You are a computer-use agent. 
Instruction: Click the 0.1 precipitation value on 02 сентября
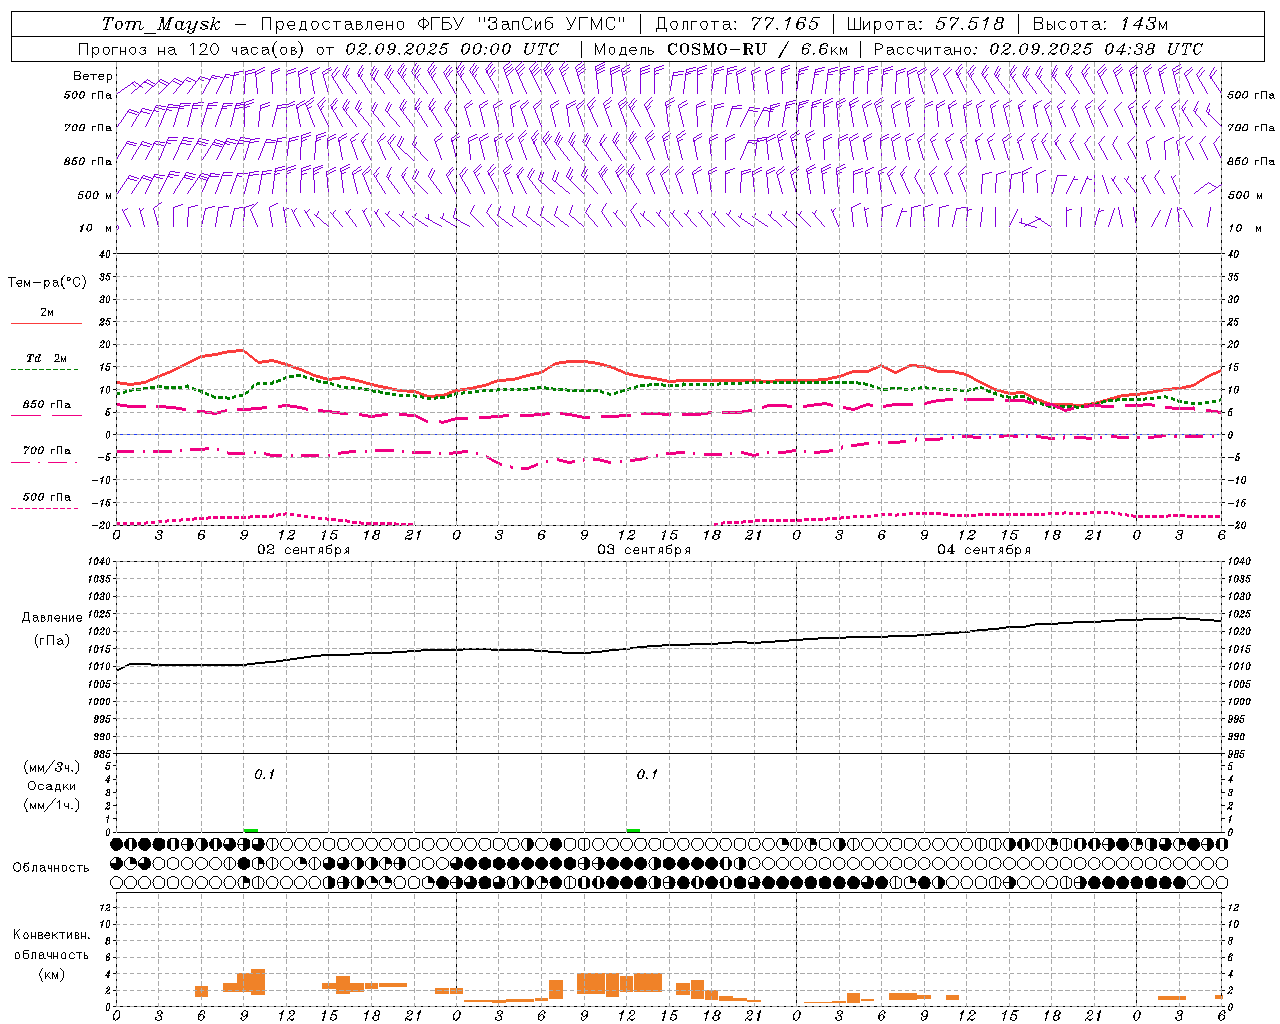(264, 774)
